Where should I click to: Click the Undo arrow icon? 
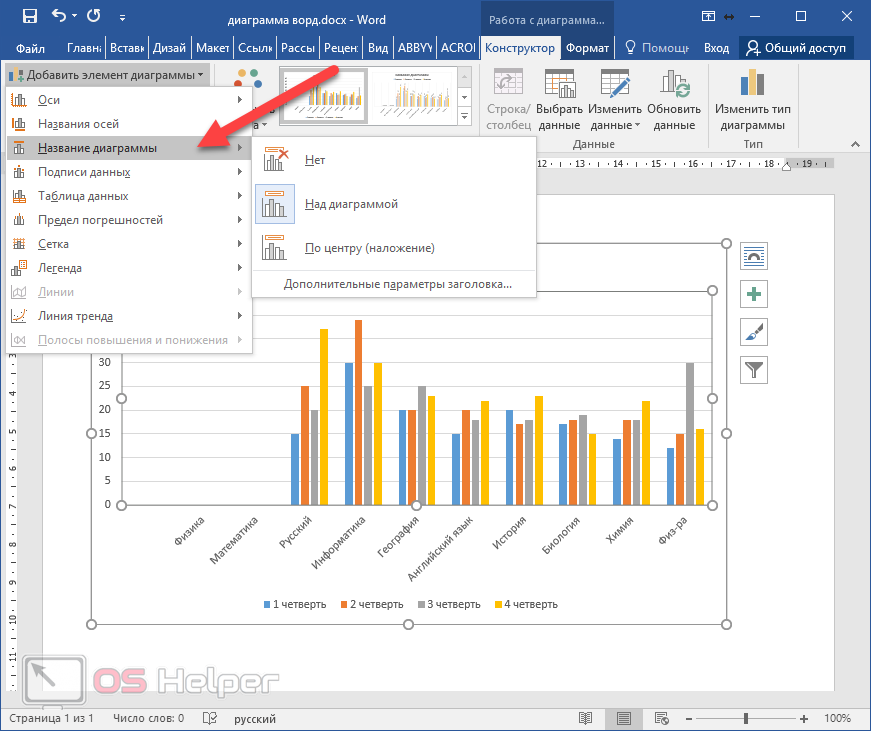[x=58, y=16]
